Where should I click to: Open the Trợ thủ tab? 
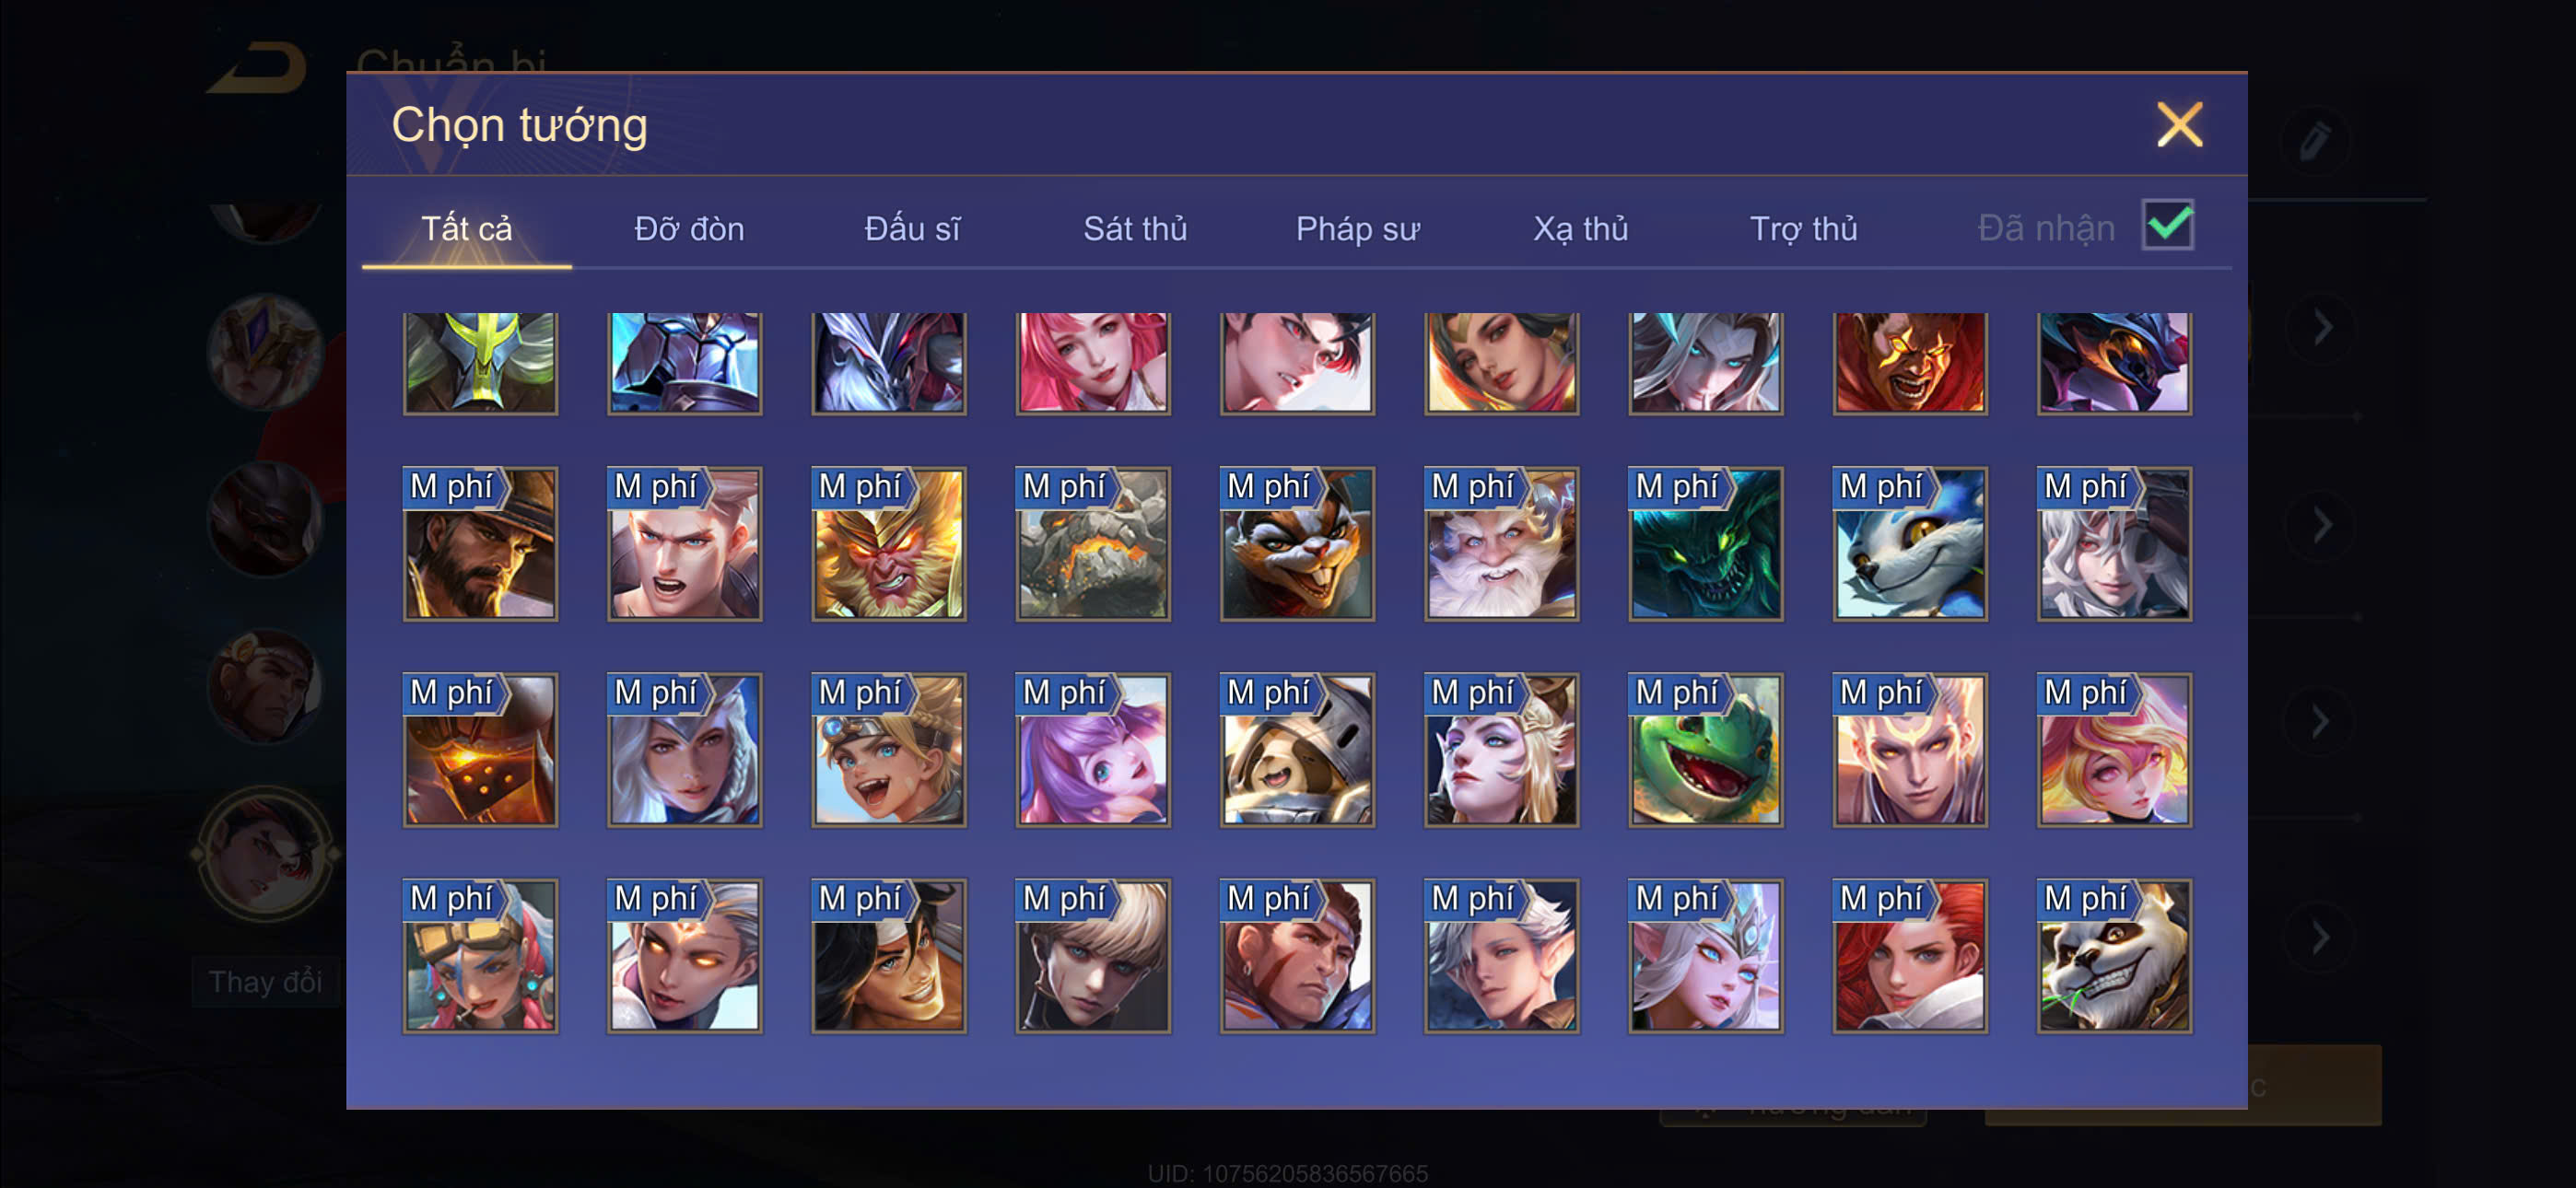(x=1803, y=229)
